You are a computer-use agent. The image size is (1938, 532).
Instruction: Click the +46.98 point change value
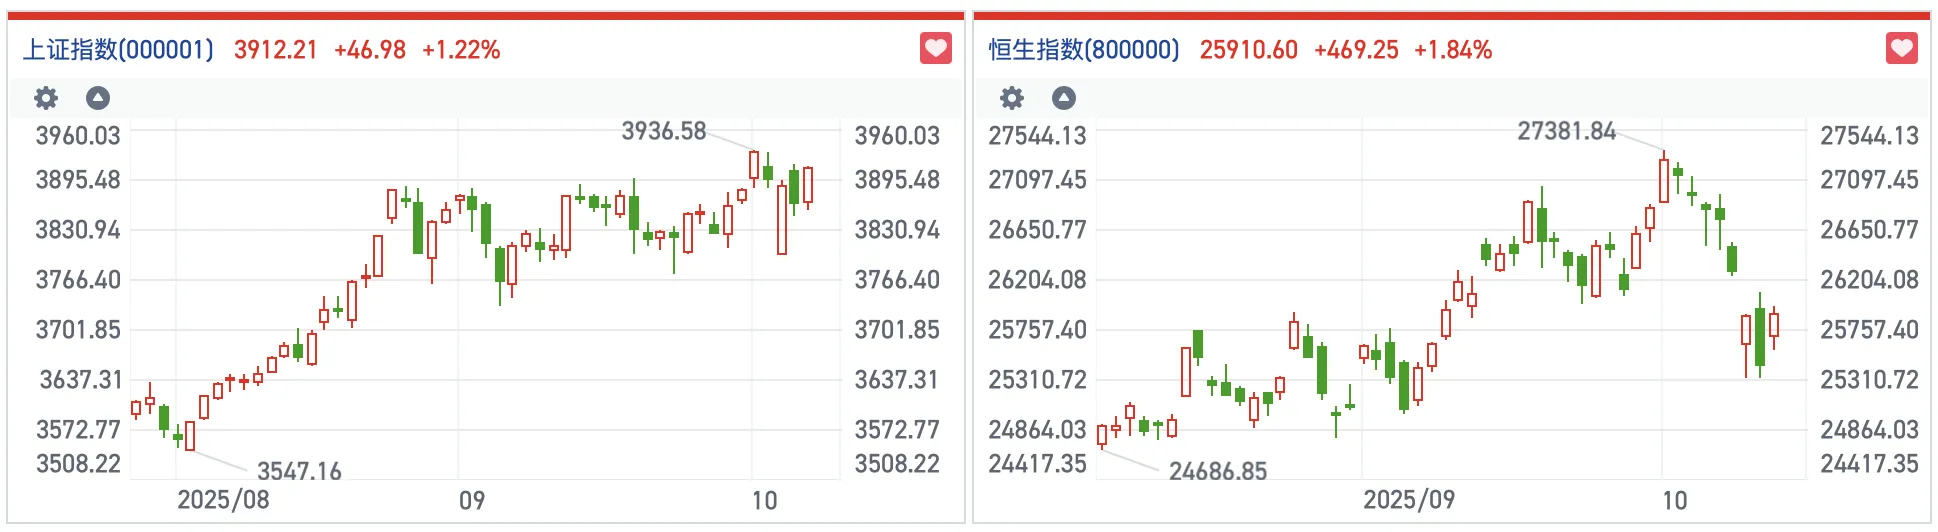point(370,50)
